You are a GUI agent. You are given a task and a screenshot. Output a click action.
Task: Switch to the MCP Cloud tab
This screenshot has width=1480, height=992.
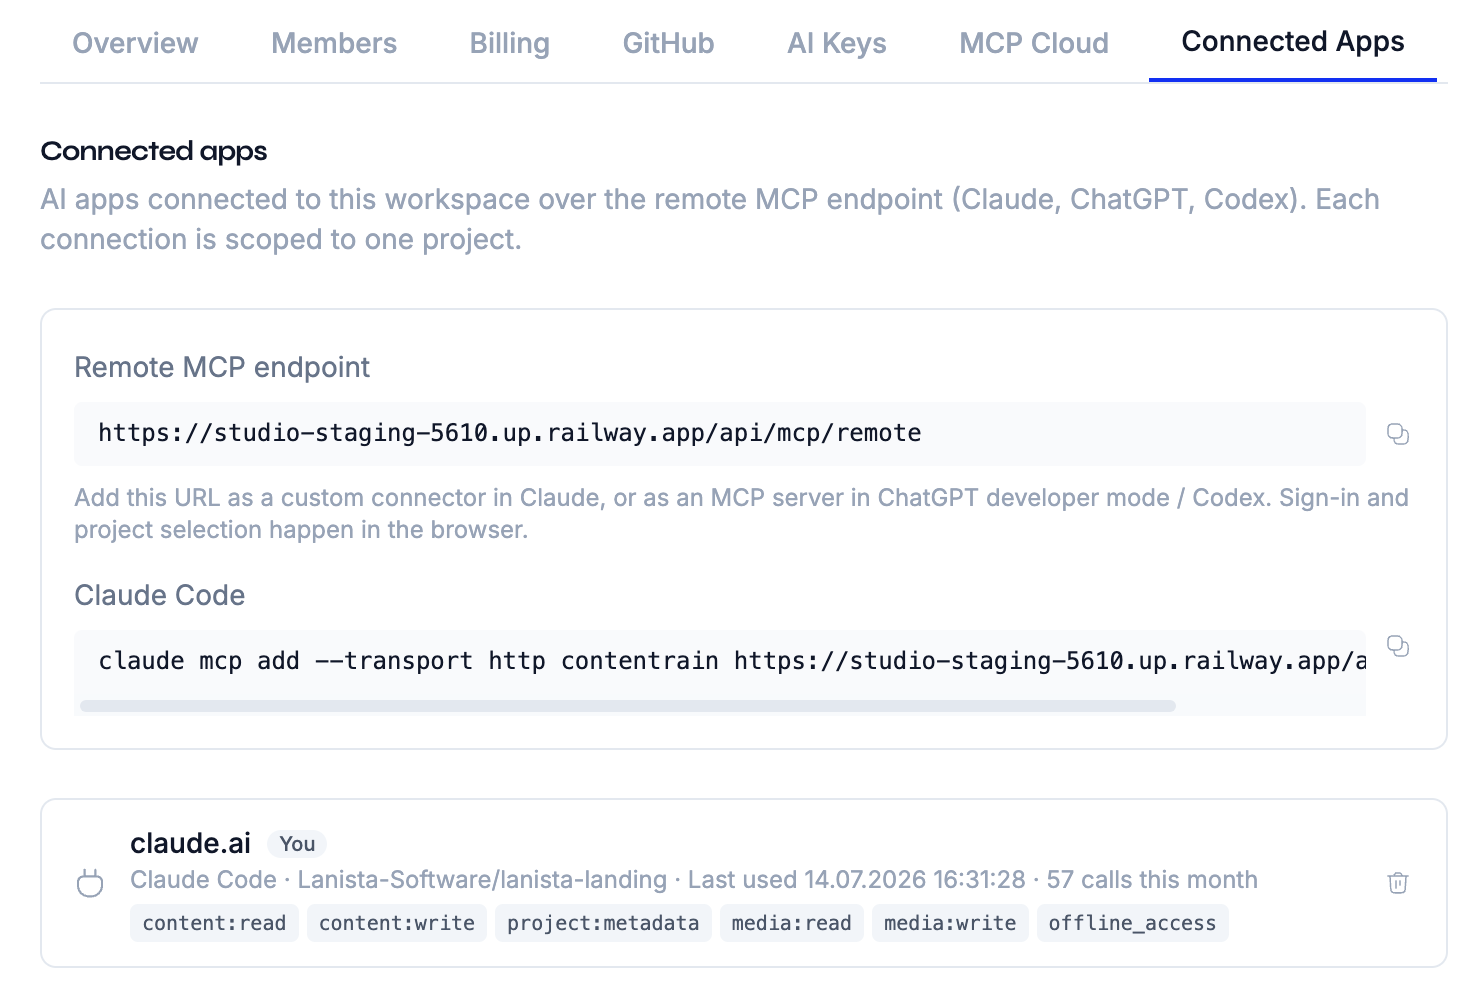click(1034, 43)
